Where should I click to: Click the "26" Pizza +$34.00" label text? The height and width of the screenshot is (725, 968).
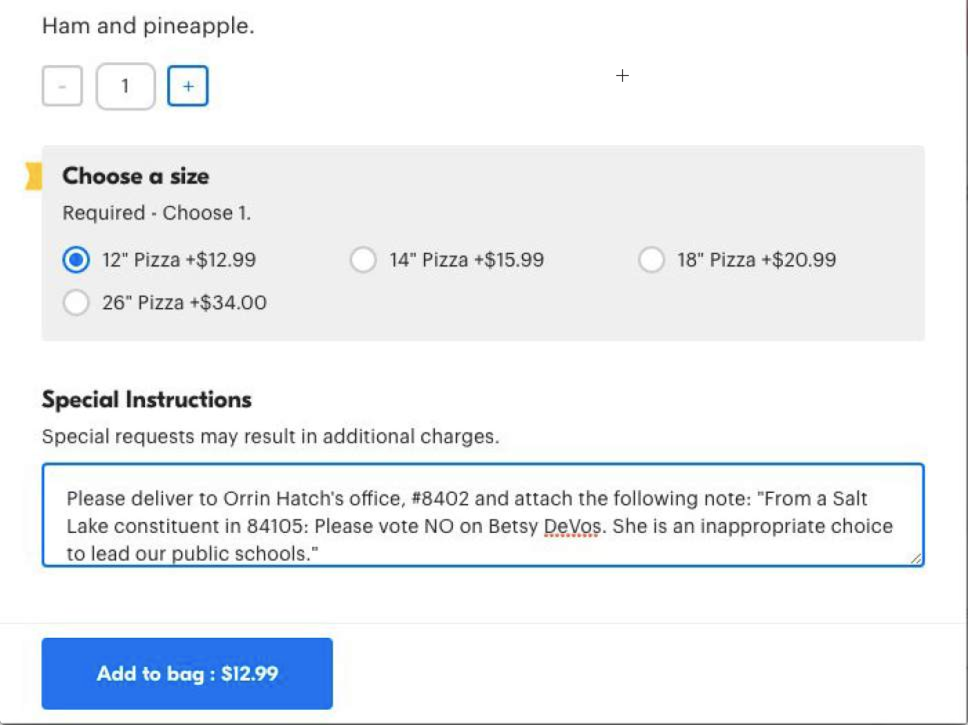click(184, 302)
